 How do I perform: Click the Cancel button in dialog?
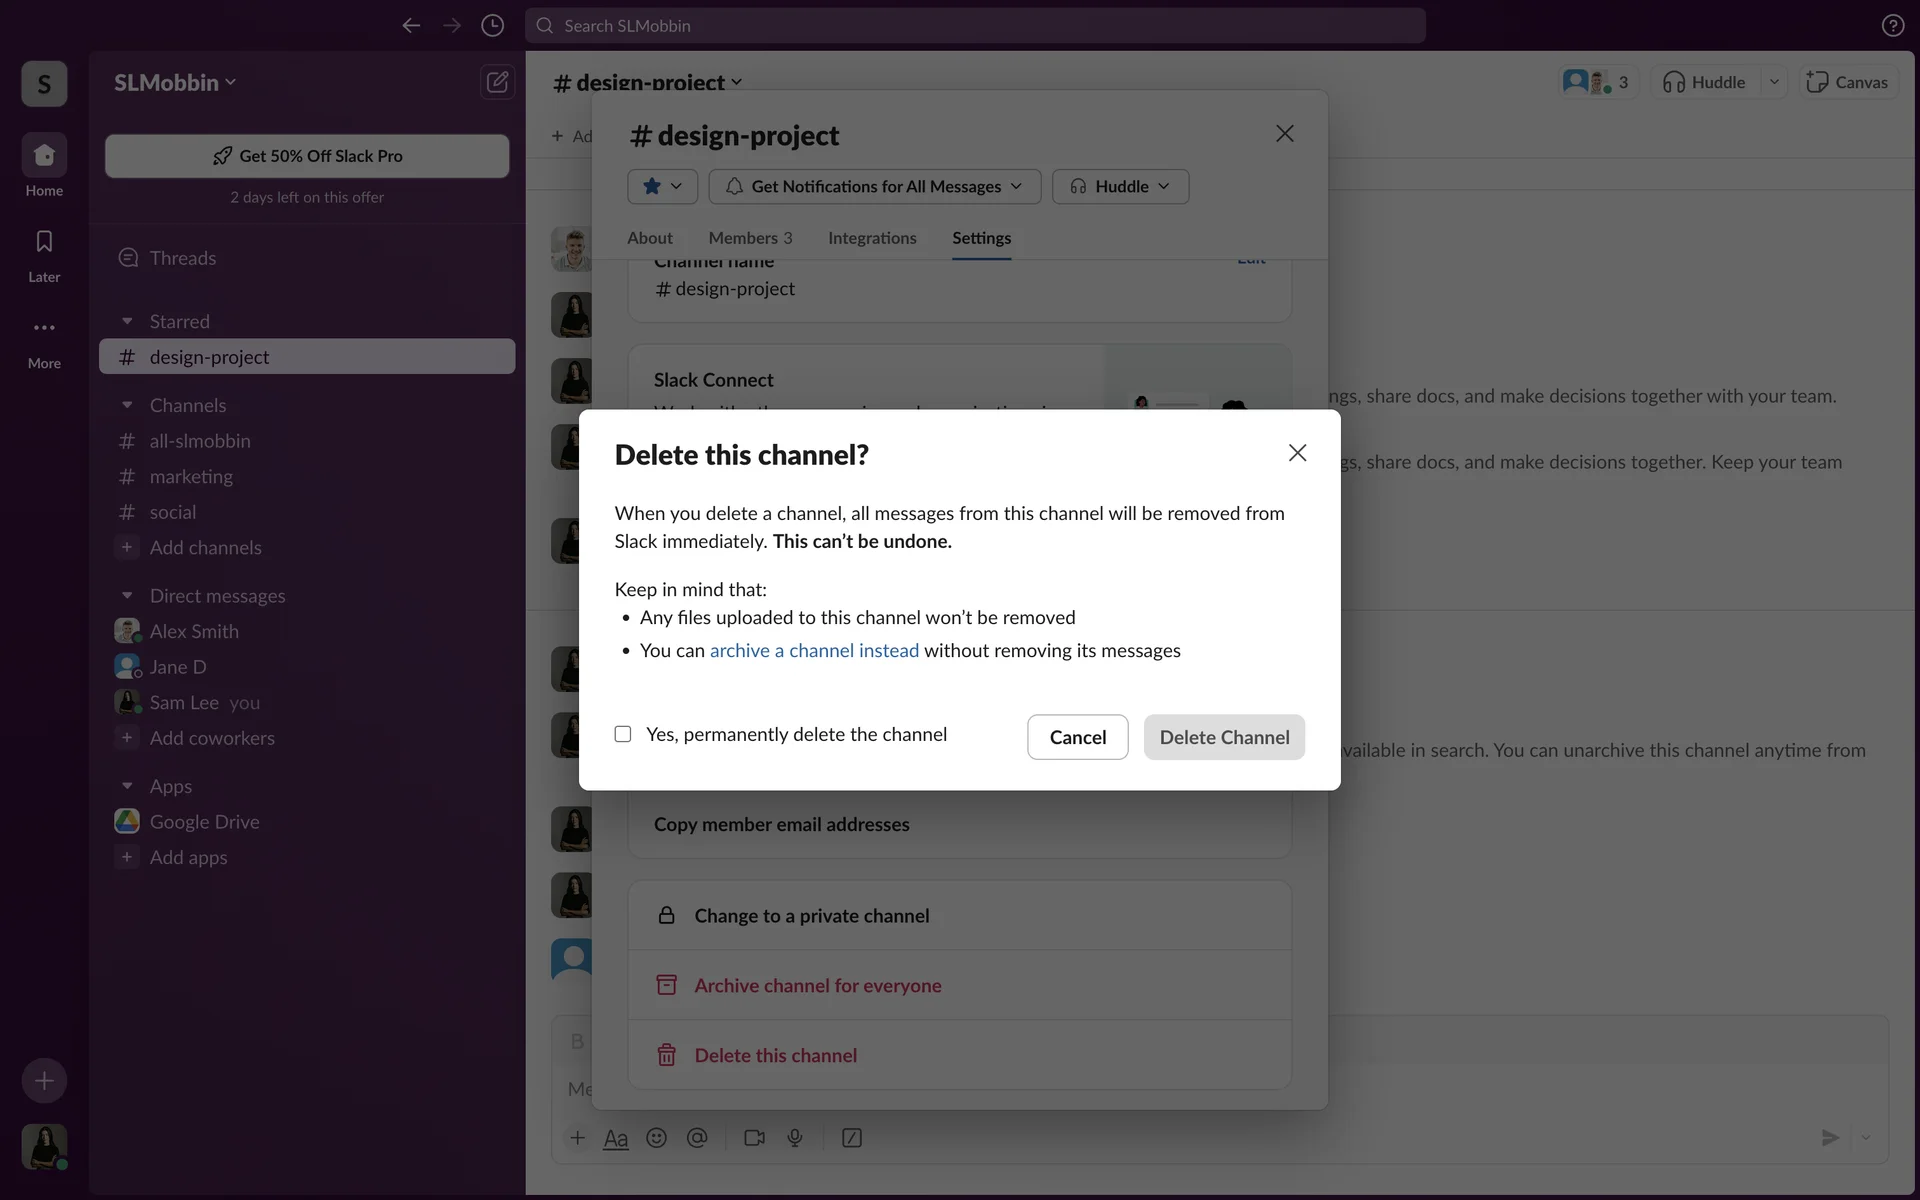[x=1077, y=737]
